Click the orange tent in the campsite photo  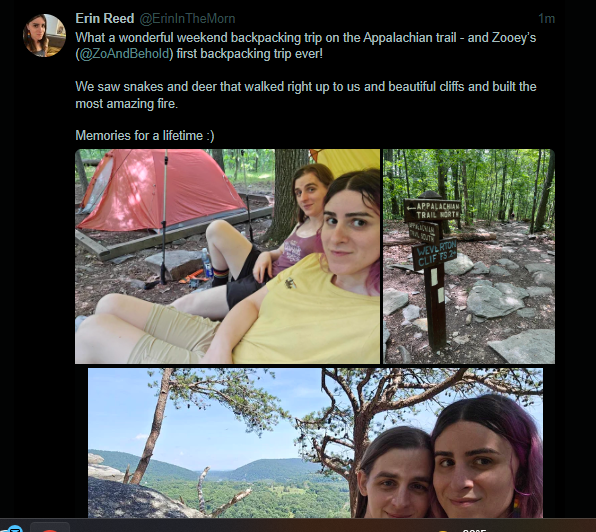tap(162, 190)
